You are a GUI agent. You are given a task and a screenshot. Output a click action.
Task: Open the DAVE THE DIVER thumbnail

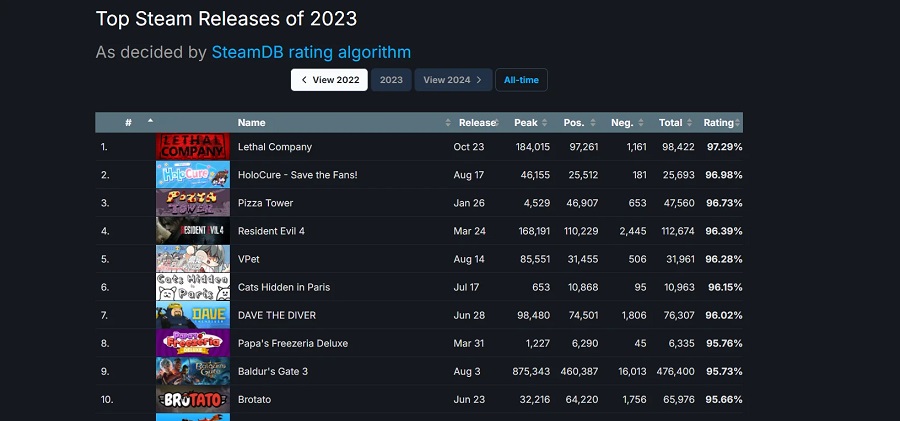tap(193, 315)
